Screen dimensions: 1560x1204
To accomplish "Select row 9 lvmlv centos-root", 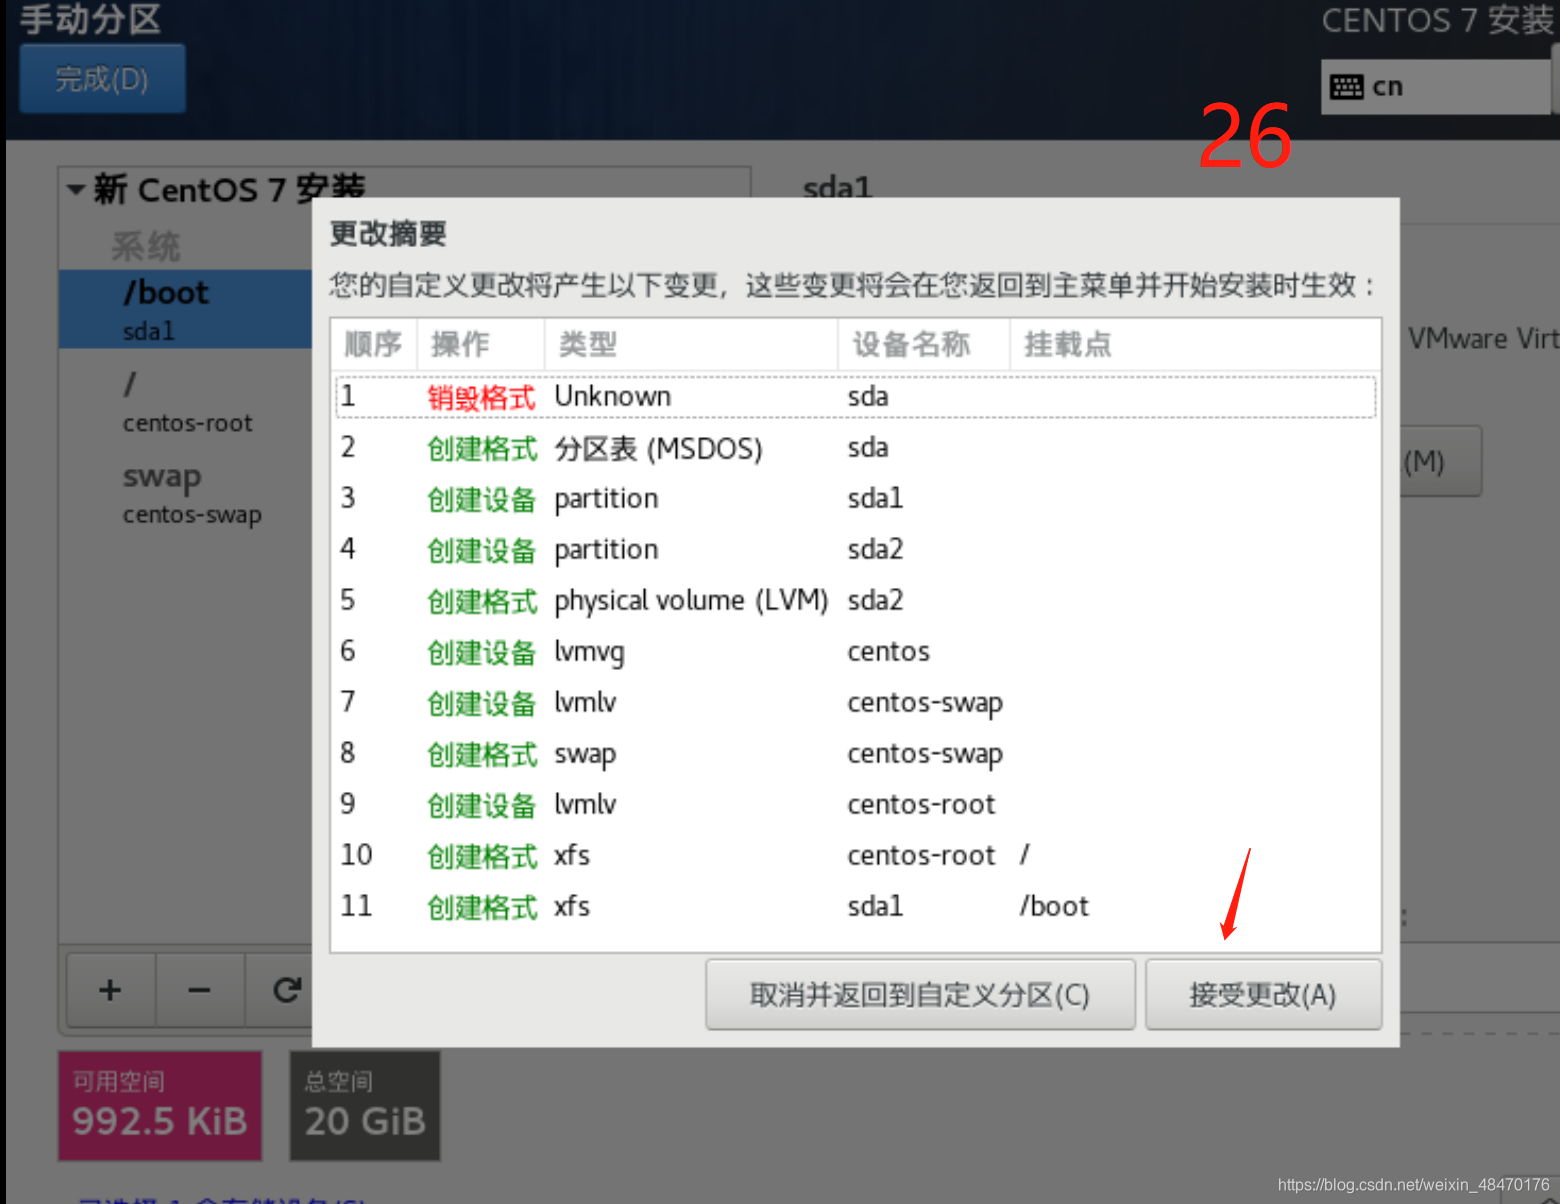I will click(x=856, y=805).
